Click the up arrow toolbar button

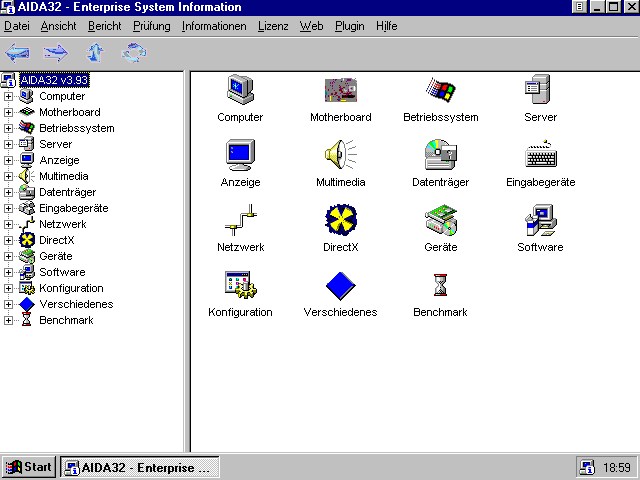coord(96,52)
